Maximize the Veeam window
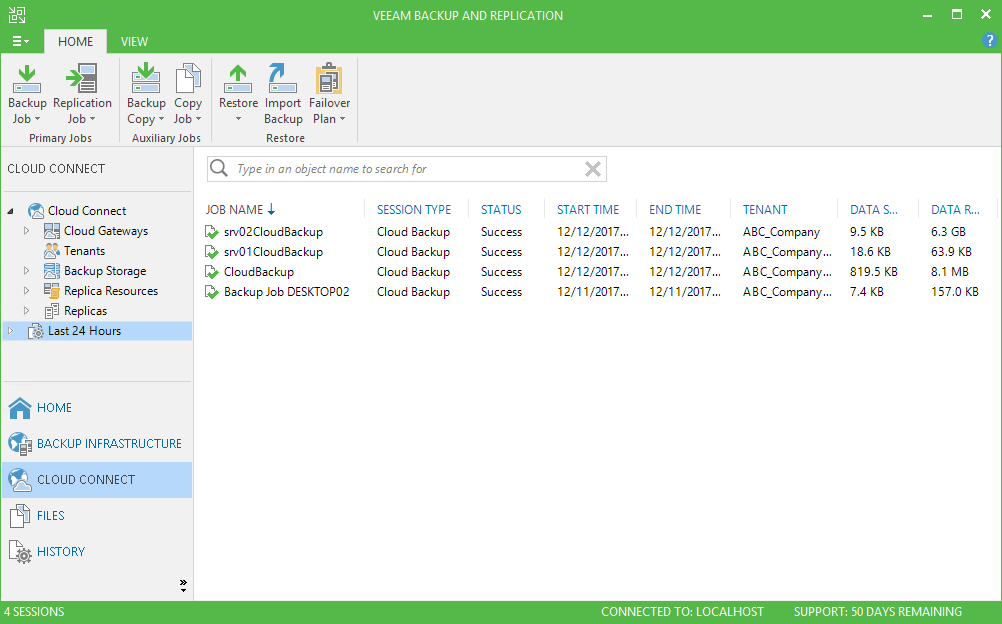 tap(957, 15)
